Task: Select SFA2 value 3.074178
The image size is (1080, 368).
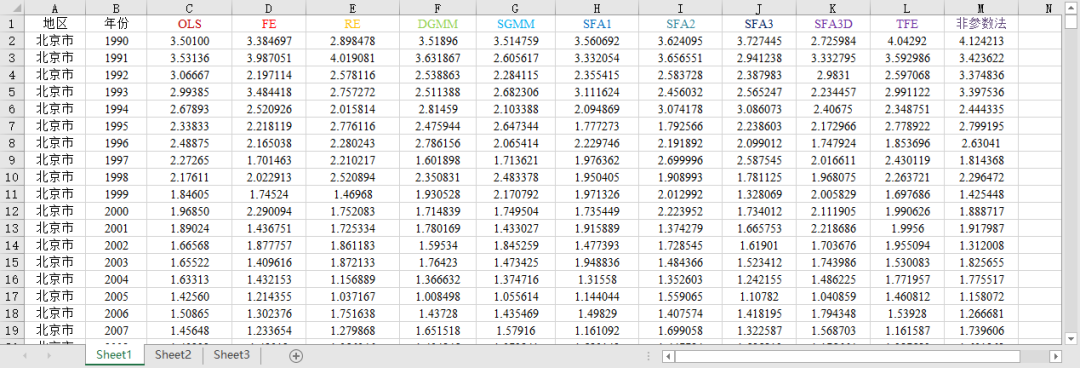Action: 681,109
